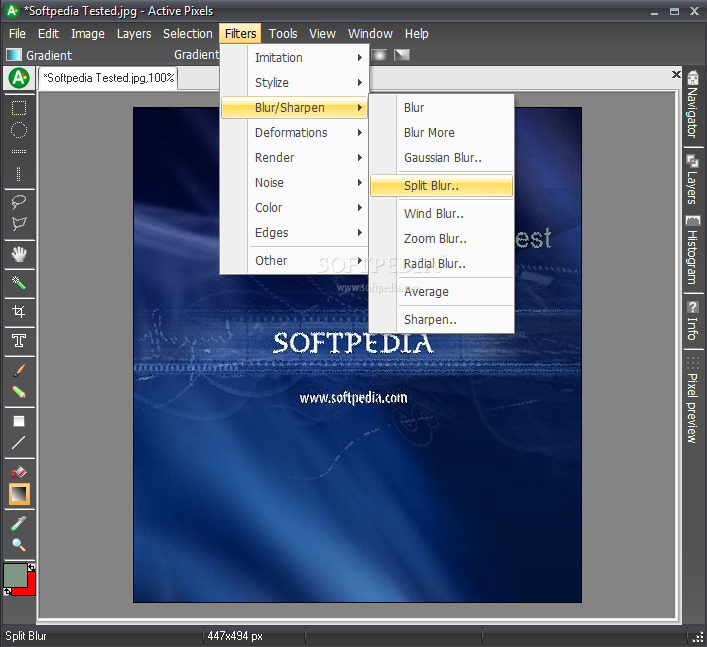
Task: Choose the radial gradient style icon
Action: click(x=379, y=55)
